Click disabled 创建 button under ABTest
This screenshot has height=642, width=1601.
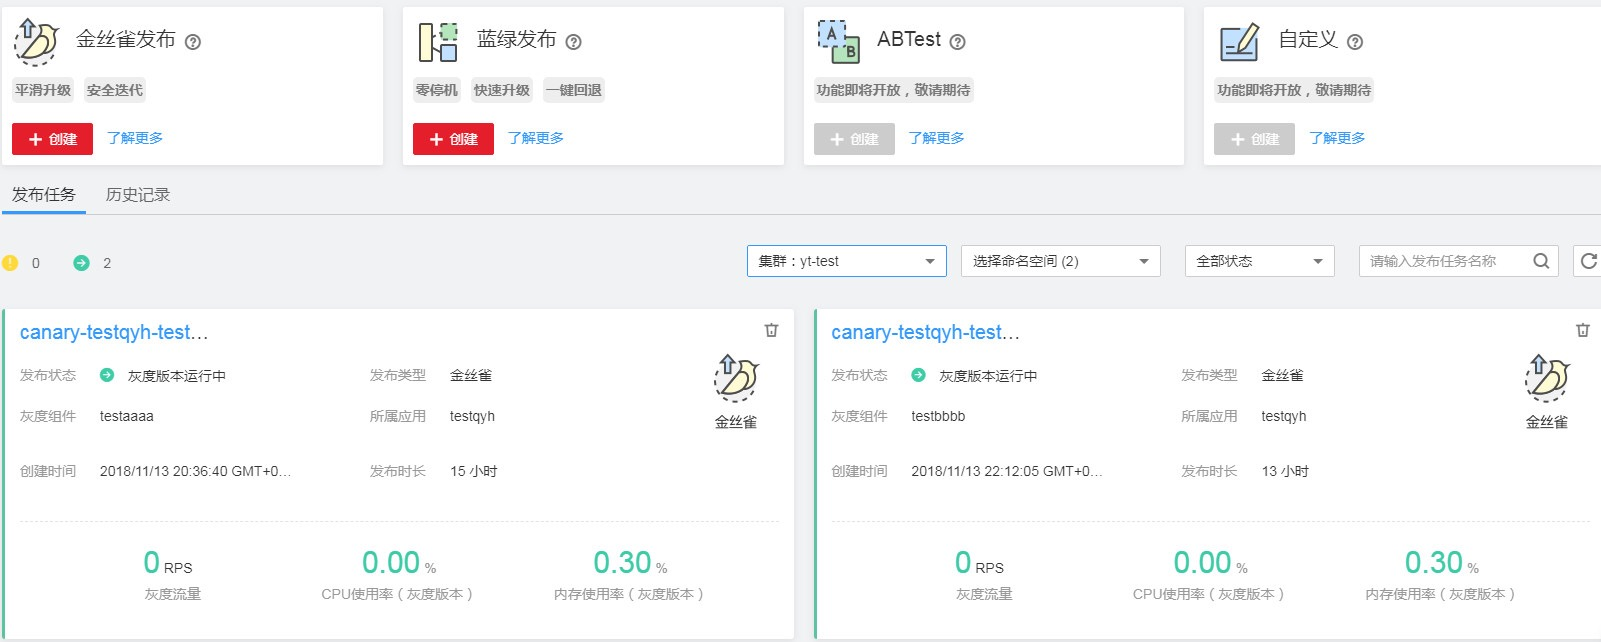point(854,139)
